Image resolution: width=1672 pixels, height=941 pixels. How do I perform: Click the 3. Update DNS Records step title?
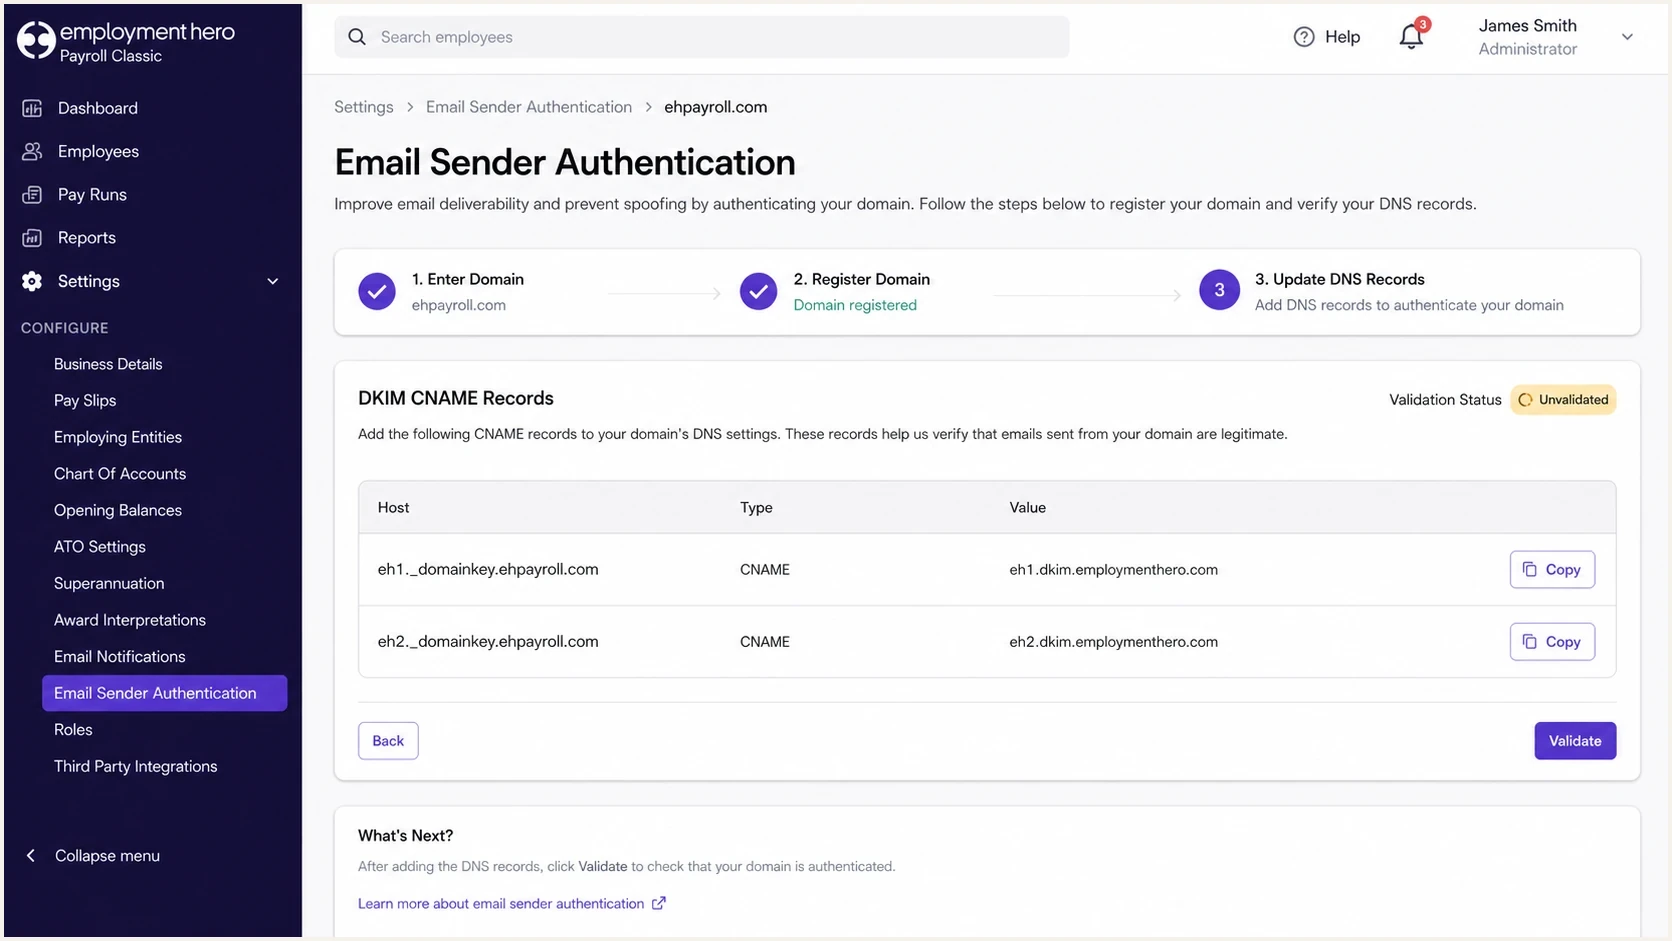pyautogui.click(x=1340, y=279)
